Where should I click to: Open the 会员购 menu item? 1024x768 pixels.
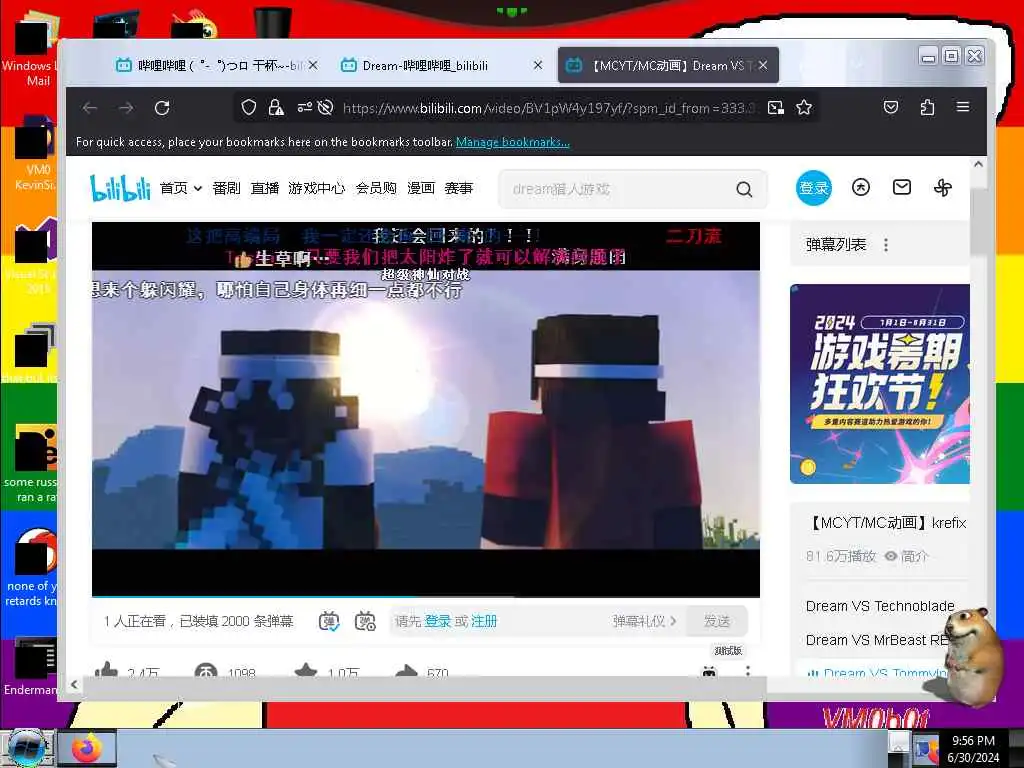376,188
